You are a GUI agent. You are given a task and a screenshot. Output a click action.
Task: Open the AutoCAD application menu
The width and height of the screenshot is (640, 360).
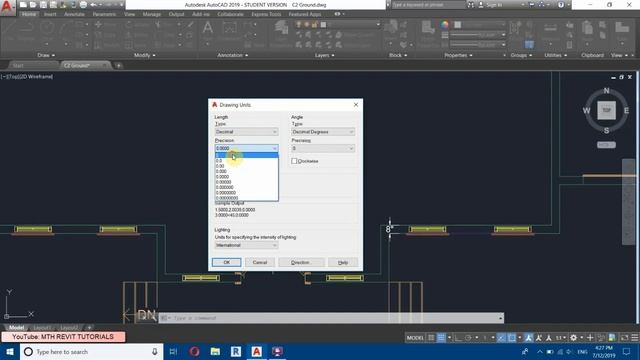pos(7,7)
